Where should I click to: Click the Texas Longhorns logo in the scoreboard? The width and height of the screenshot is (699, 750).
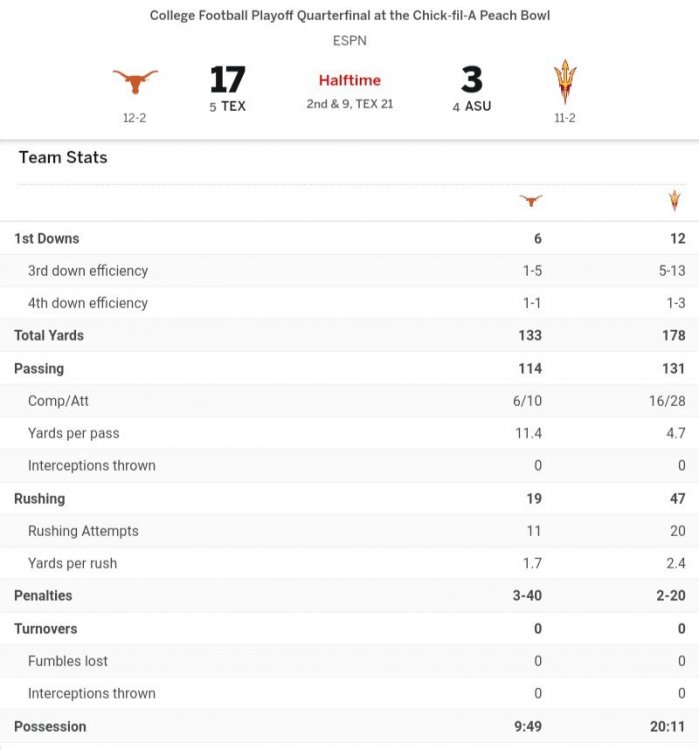pos(134,82)
